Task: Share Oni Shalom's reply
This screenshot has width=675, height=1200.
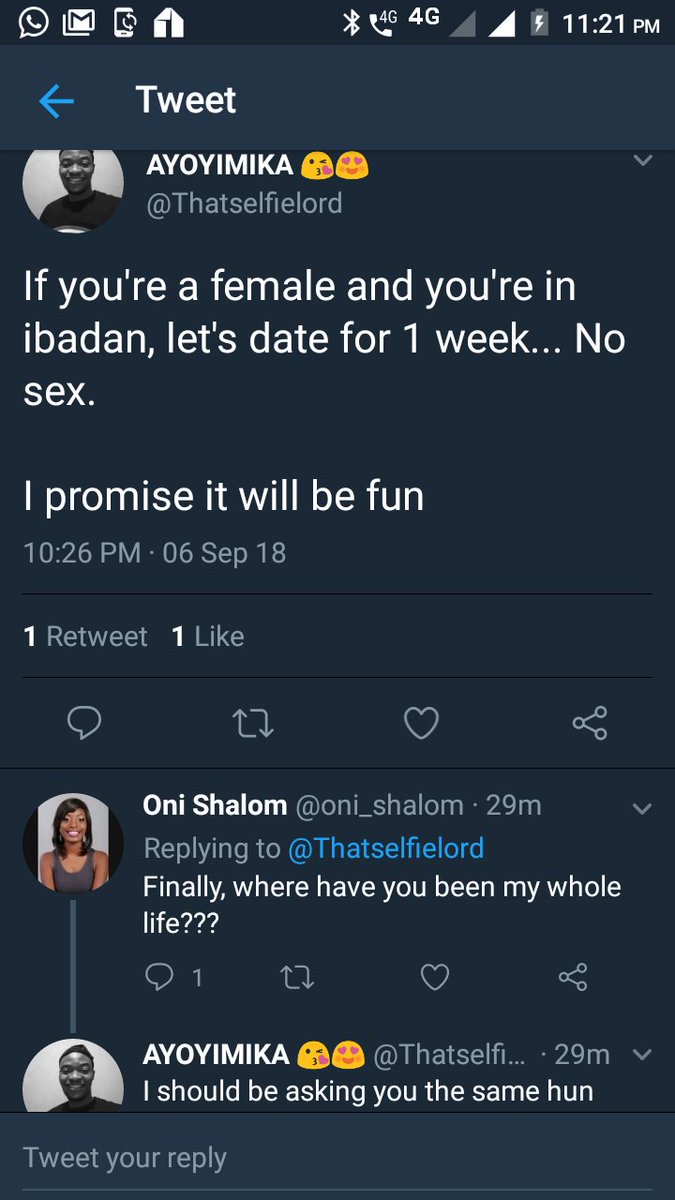Action: point(572,976)
